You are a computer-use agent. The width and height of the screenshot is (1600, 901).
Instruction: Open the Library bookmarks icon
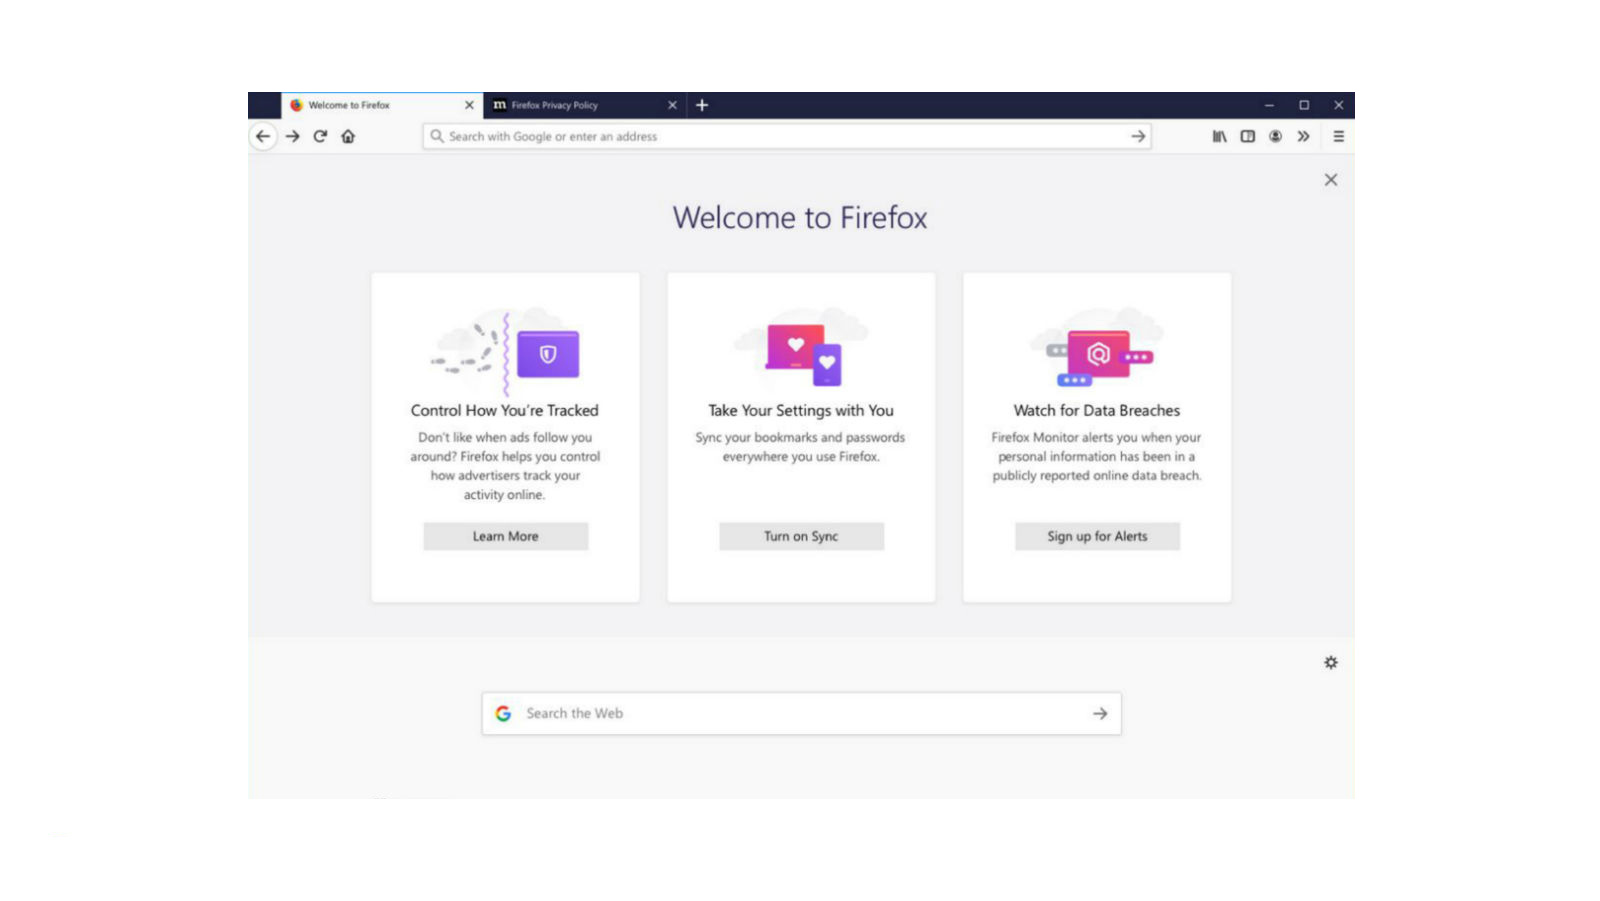tap(1219, 137)
